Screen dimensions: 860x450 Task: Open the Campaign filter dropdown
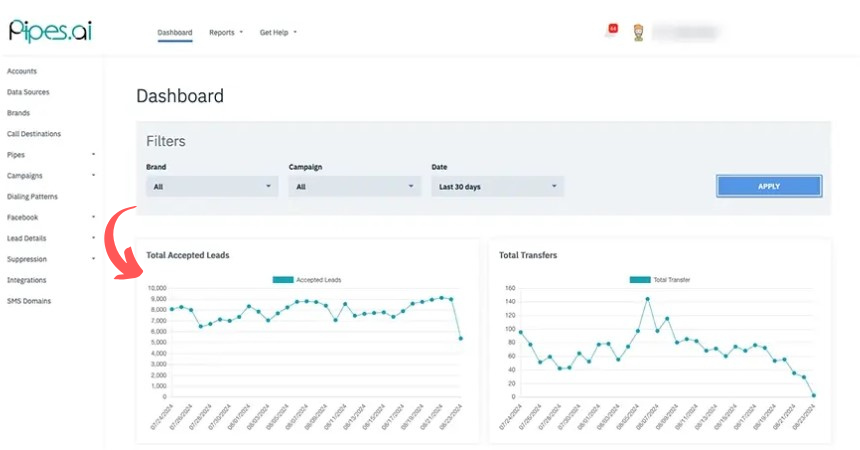pos(355,186)
